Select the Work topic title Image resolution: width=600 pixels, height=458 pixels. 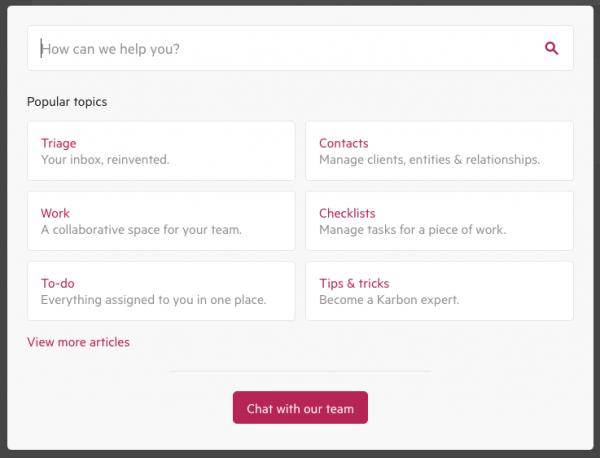(55, 213)
